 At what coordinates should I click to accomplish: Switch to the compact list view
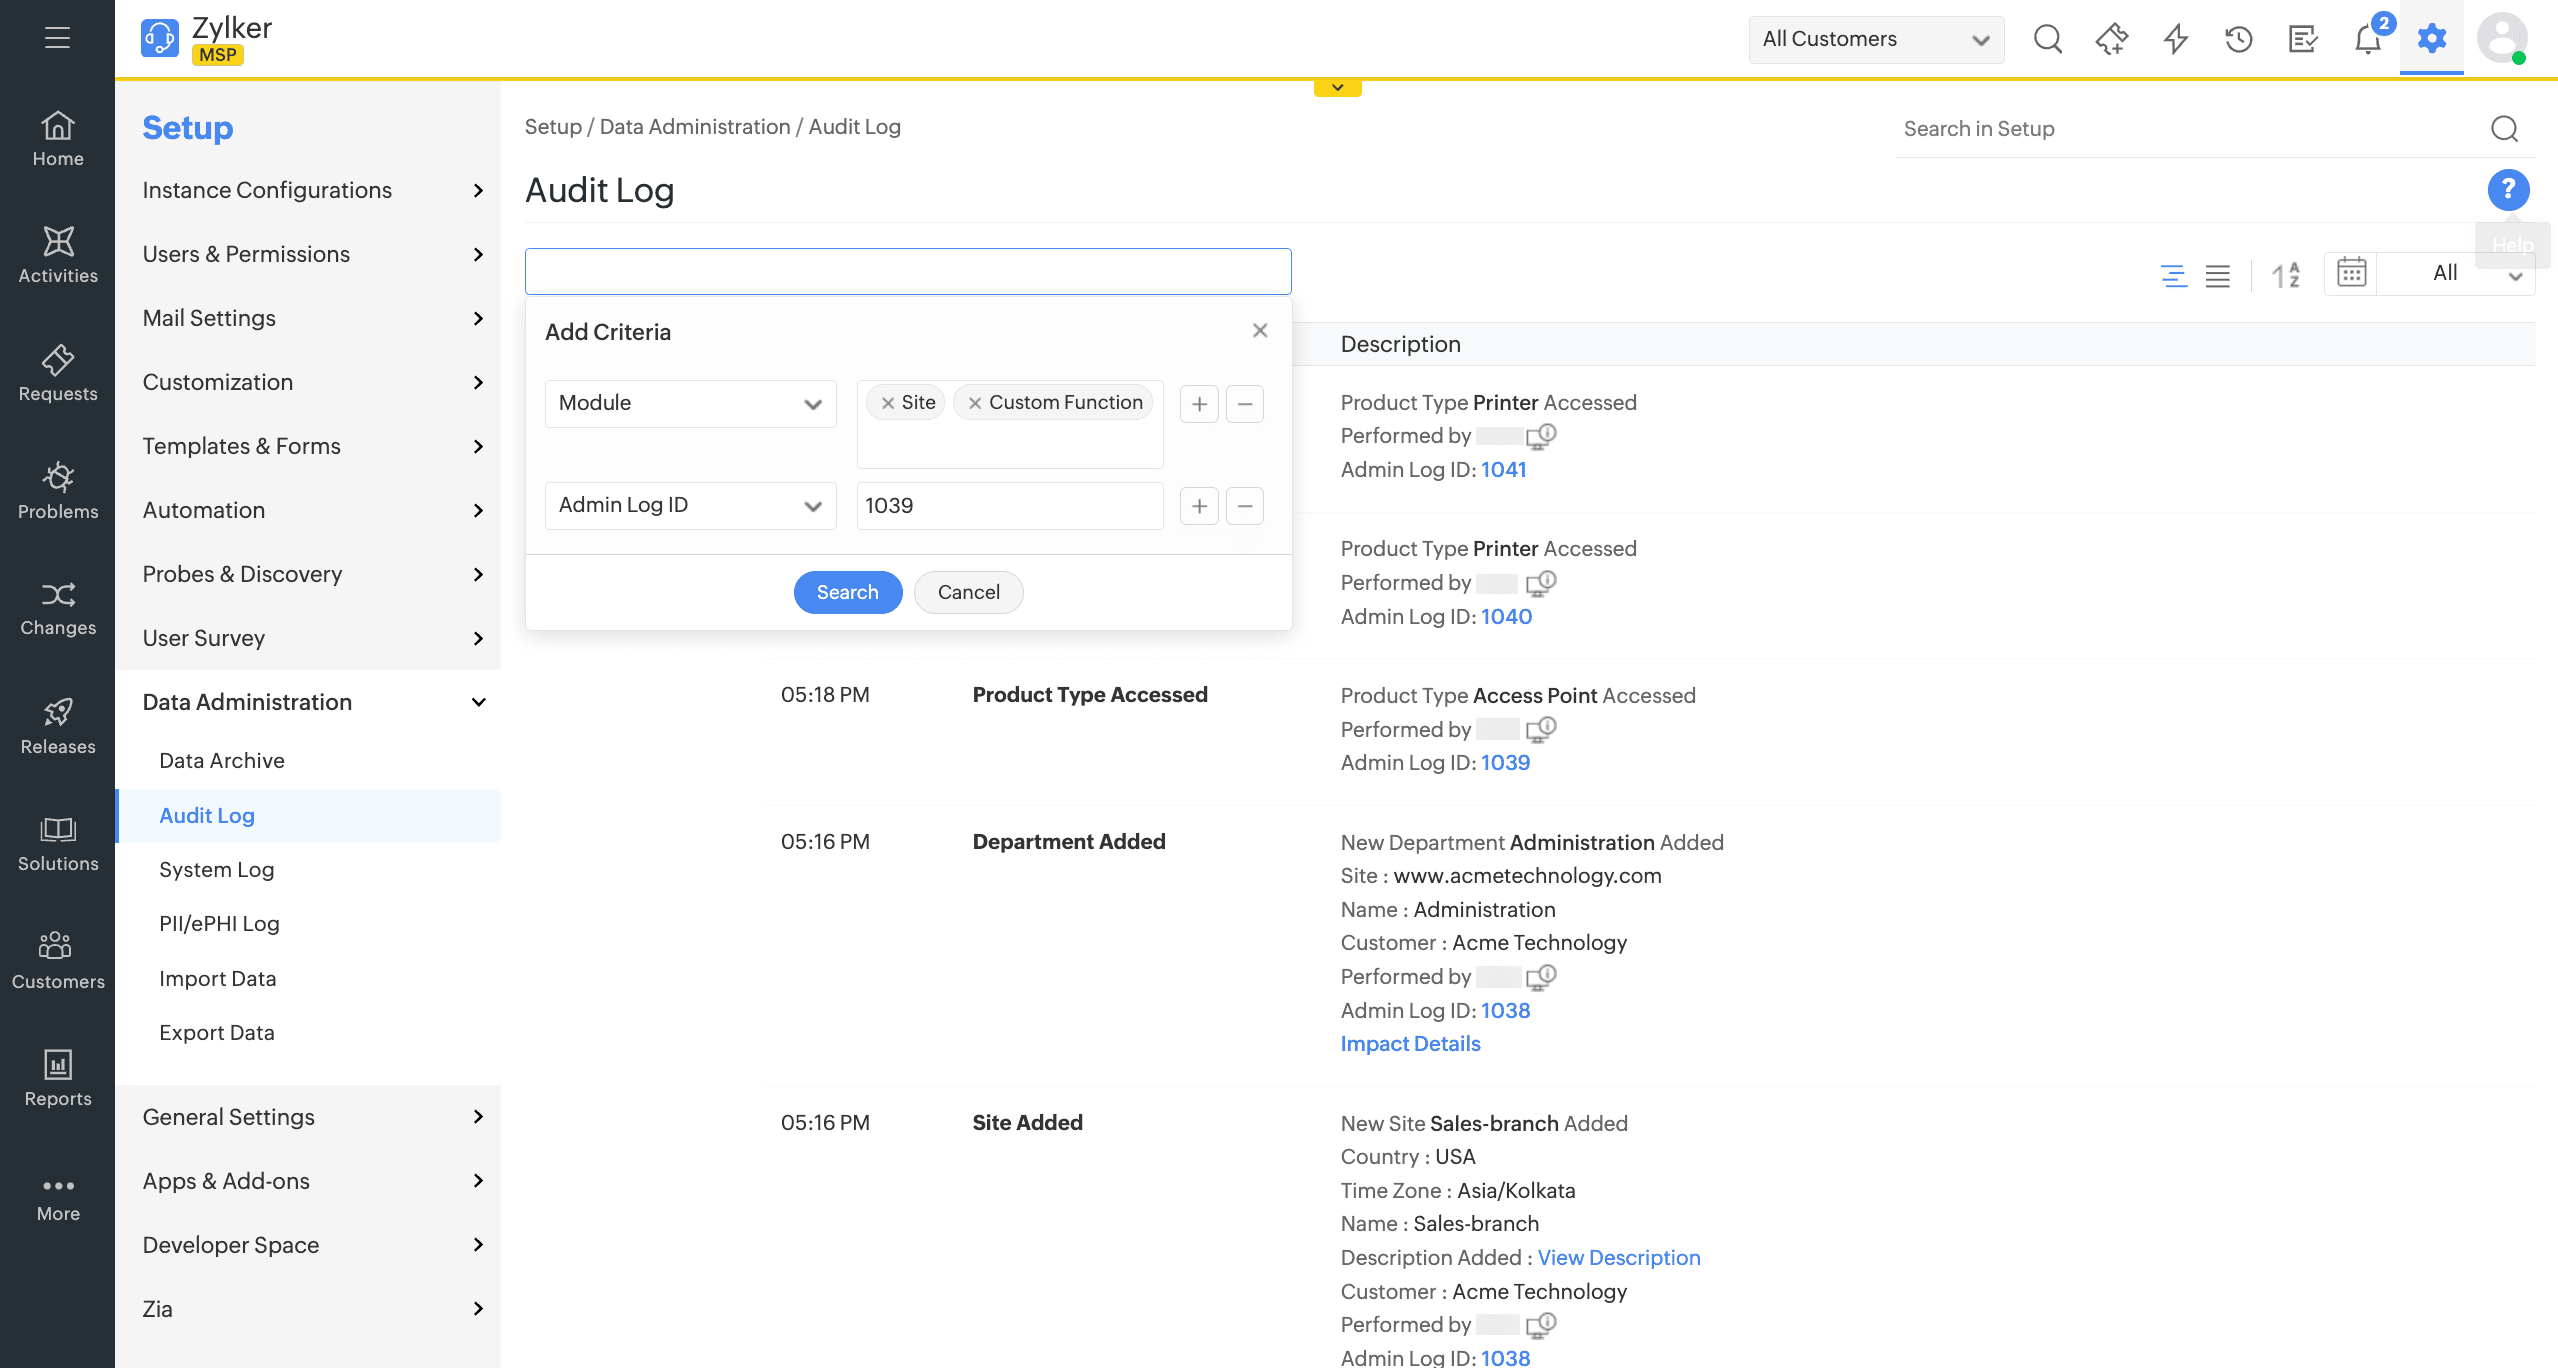click(2217, 275)
